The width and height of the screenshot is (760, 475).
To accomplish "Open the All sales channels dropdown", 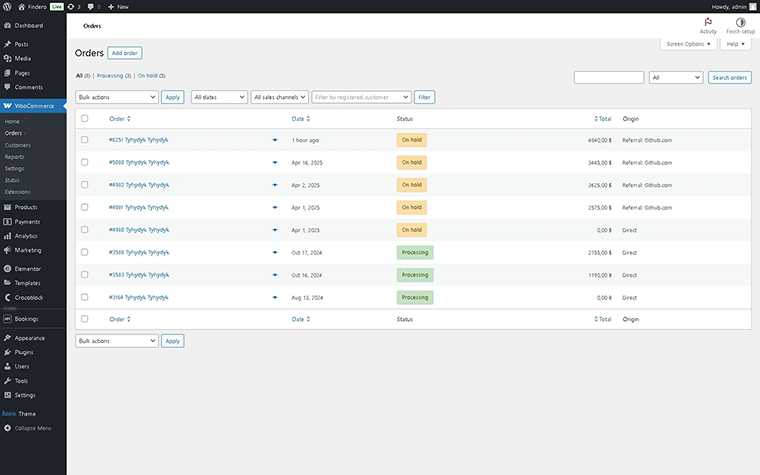I will click(x=280, y=97).
